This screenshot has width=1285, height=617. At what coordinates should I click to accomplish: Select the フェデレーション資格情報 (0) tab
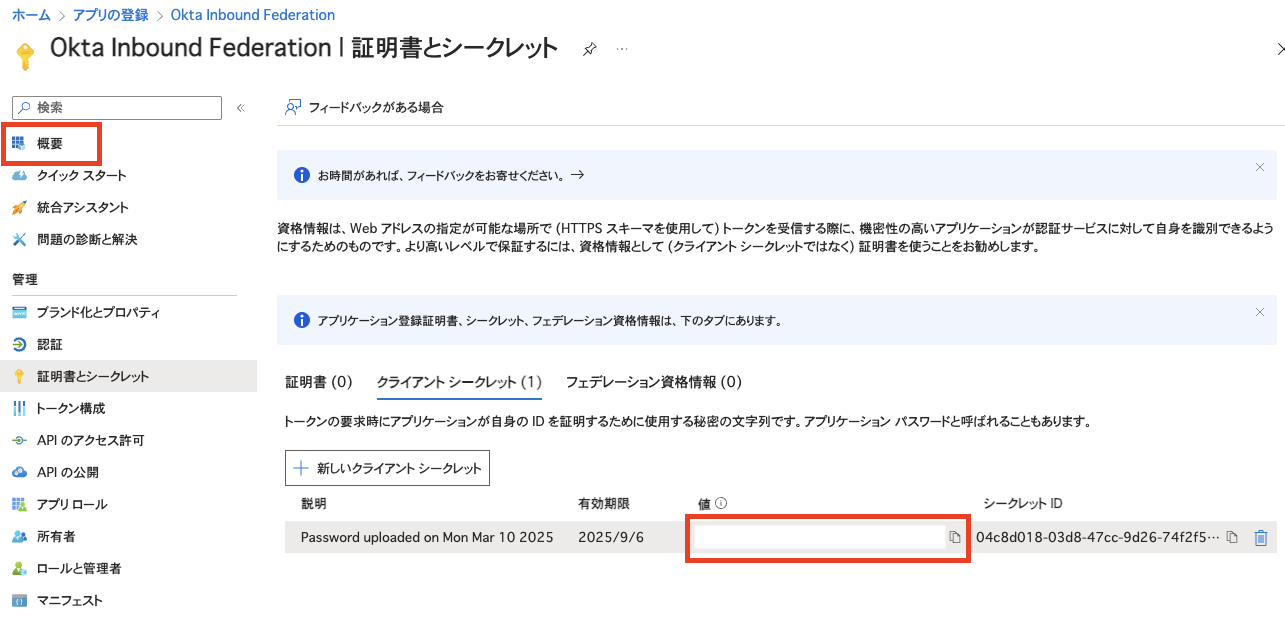point(653,382)
